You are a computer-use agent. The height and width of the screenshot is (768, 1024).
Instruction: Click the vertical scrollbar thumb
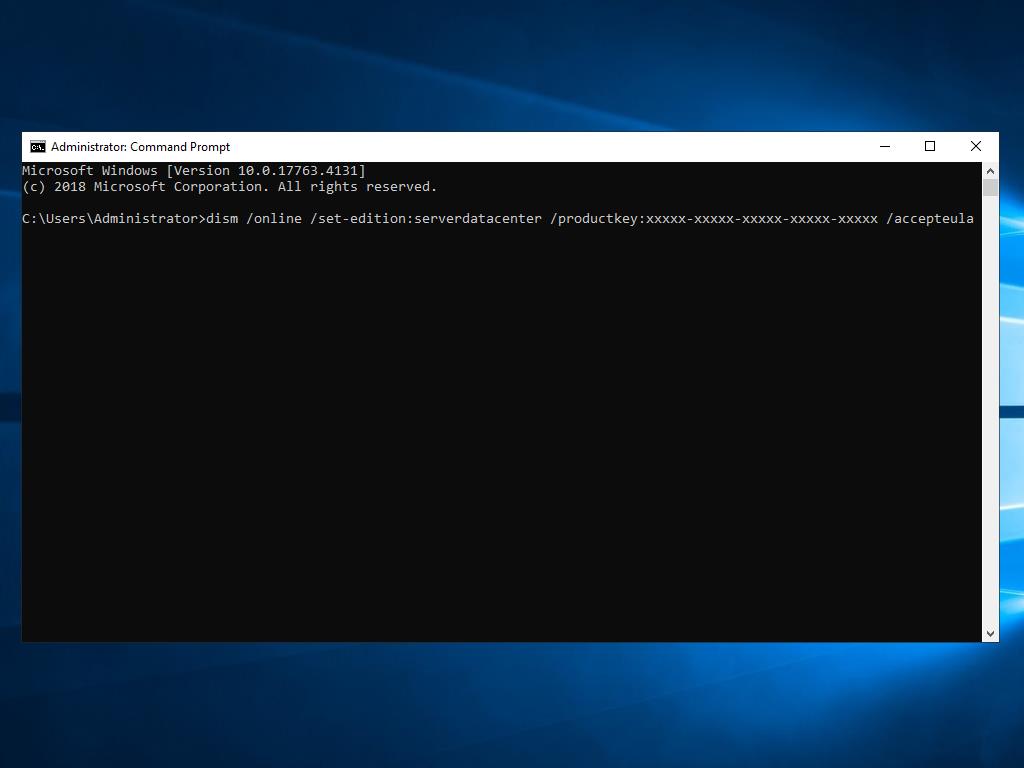[990, 188]
